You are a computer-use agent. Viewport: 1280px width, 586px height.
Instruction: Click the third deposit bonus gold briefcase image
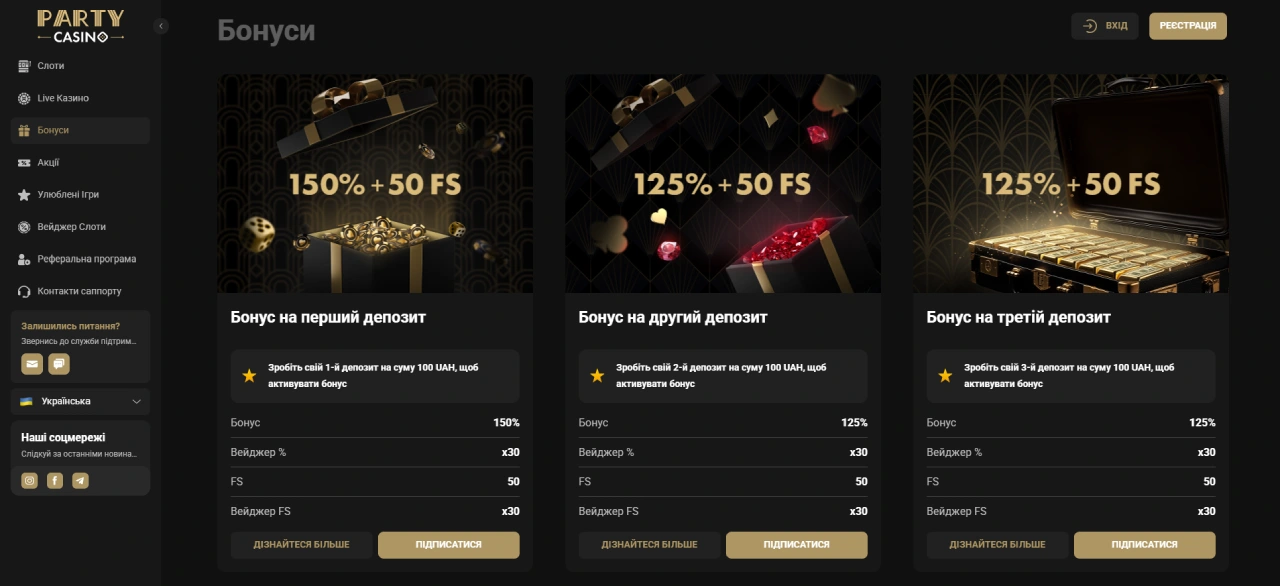pyautogui.click(x=1070, y=184)
